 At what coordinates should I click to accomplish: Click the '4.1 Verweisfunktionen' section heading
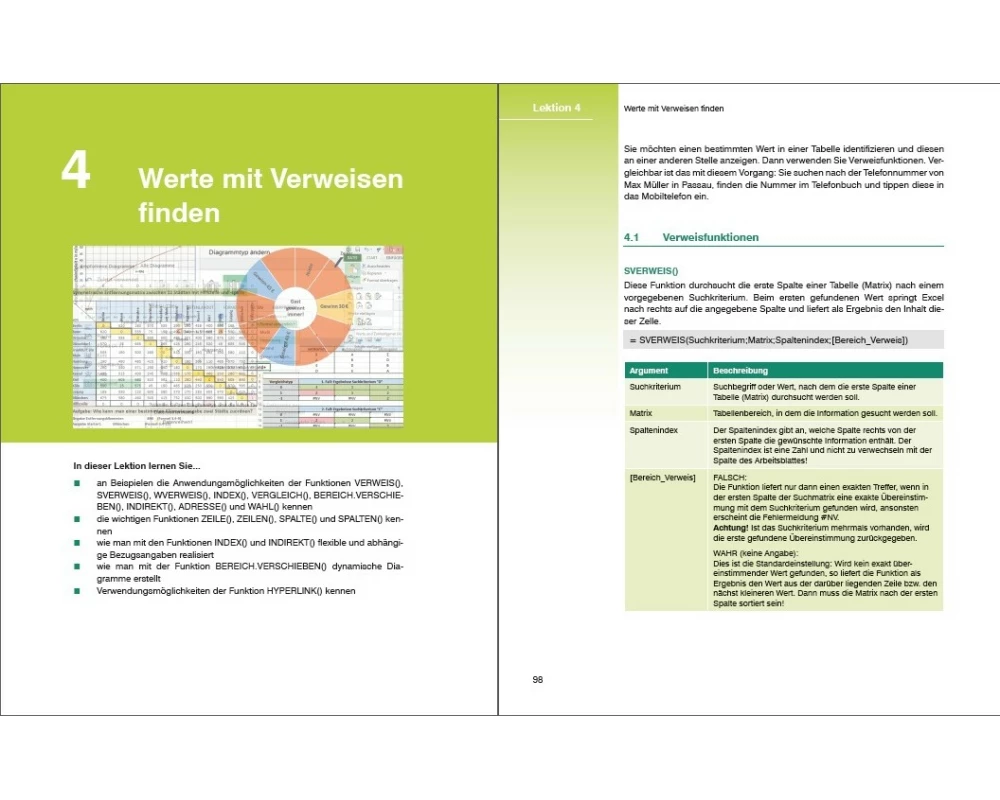coord(690,237)
